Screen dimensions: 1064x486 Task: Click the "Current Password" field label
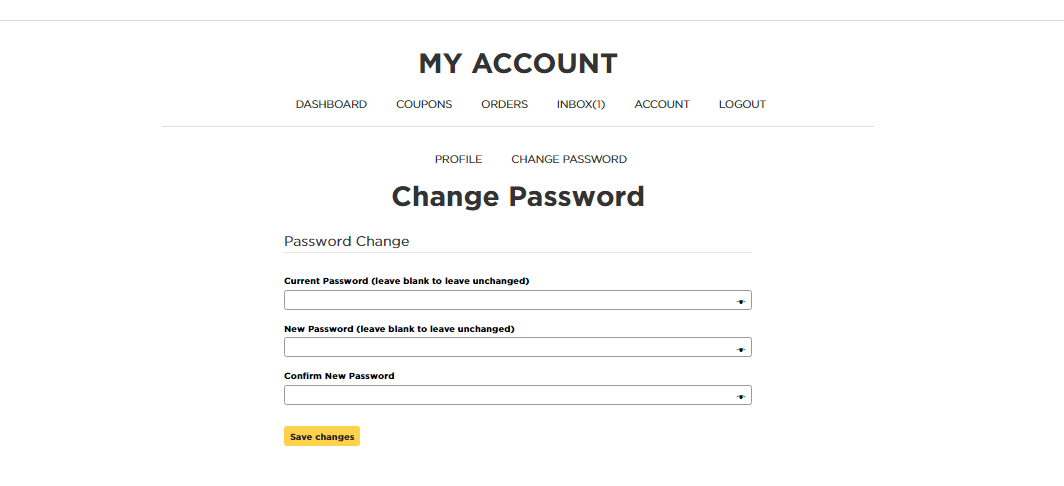pyautogui.click(x=406, y=281)
